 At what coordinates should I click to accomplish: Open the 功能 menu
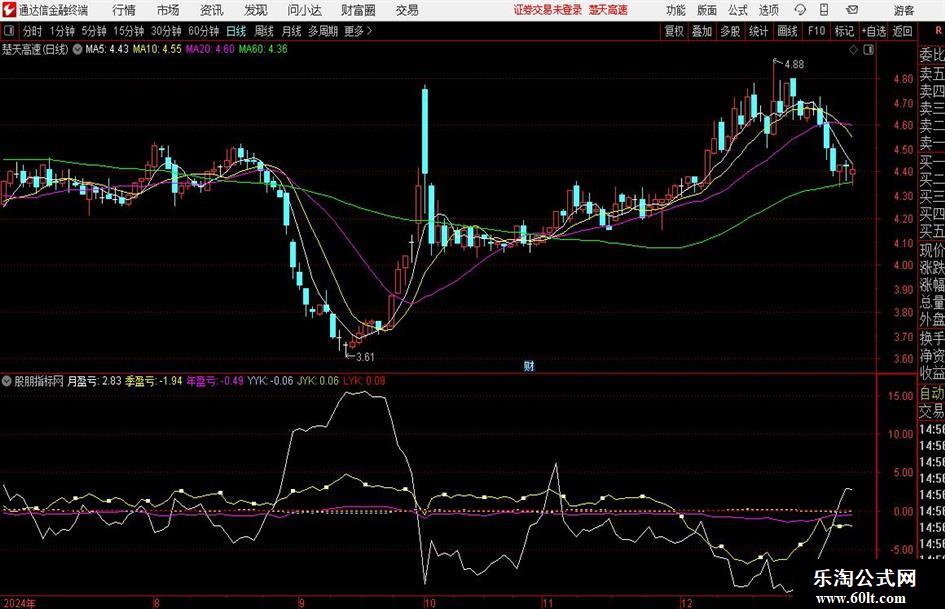coord(675,10)
